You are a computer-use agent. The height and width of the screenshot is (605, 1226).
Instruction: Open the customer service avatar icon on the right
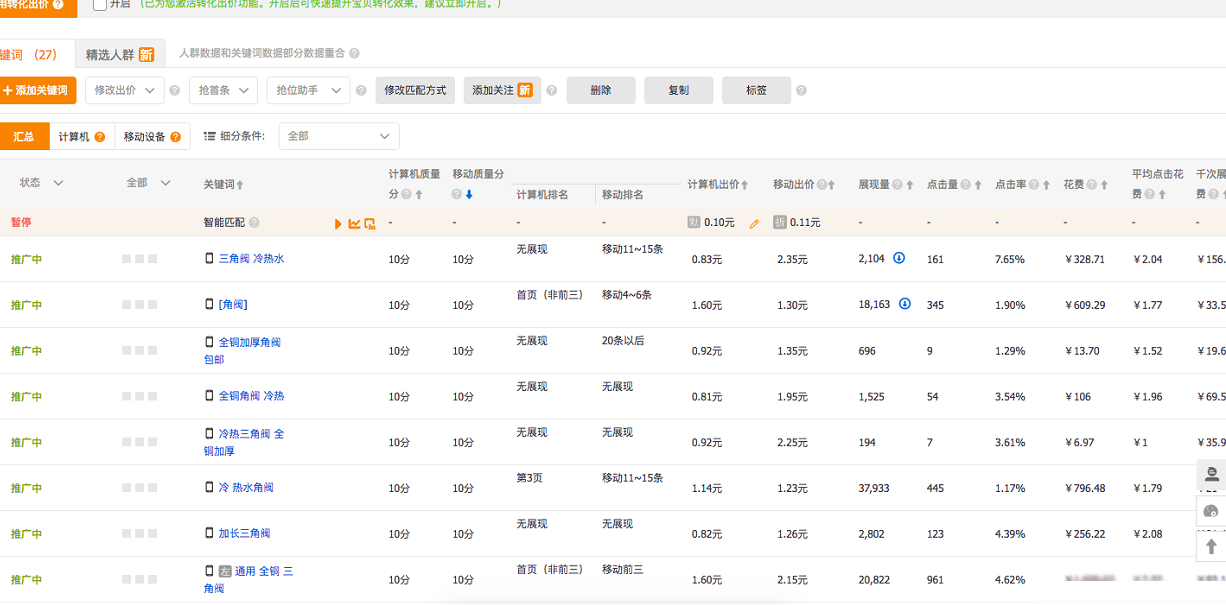click(x=1211, y=474)
